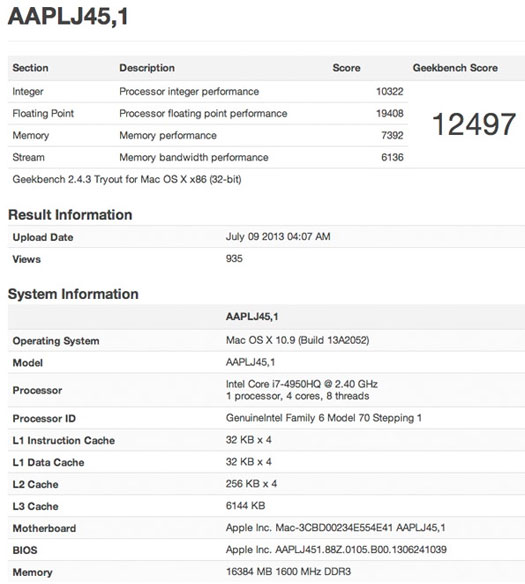This screenshot has width=525, height=584.
Task: Select the Floating Point section label
Action: (x=43, y=113)
